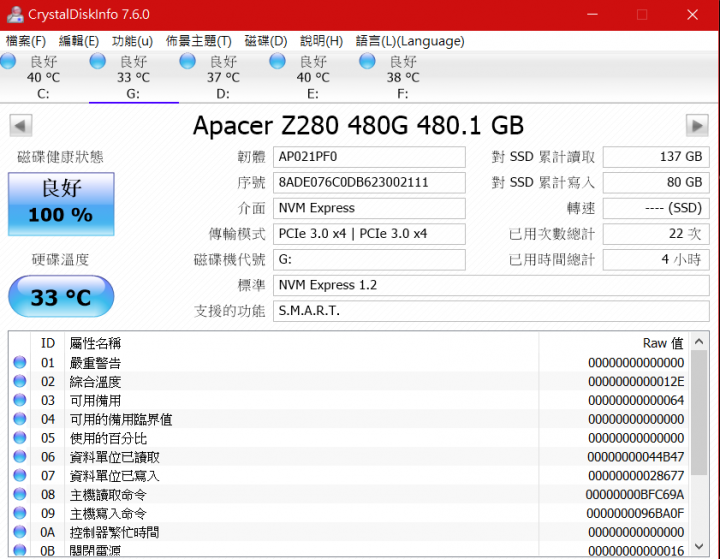Select the F: drive status orb
The image size is (720, 559).
pyautogui.click(x=368, y=62)
